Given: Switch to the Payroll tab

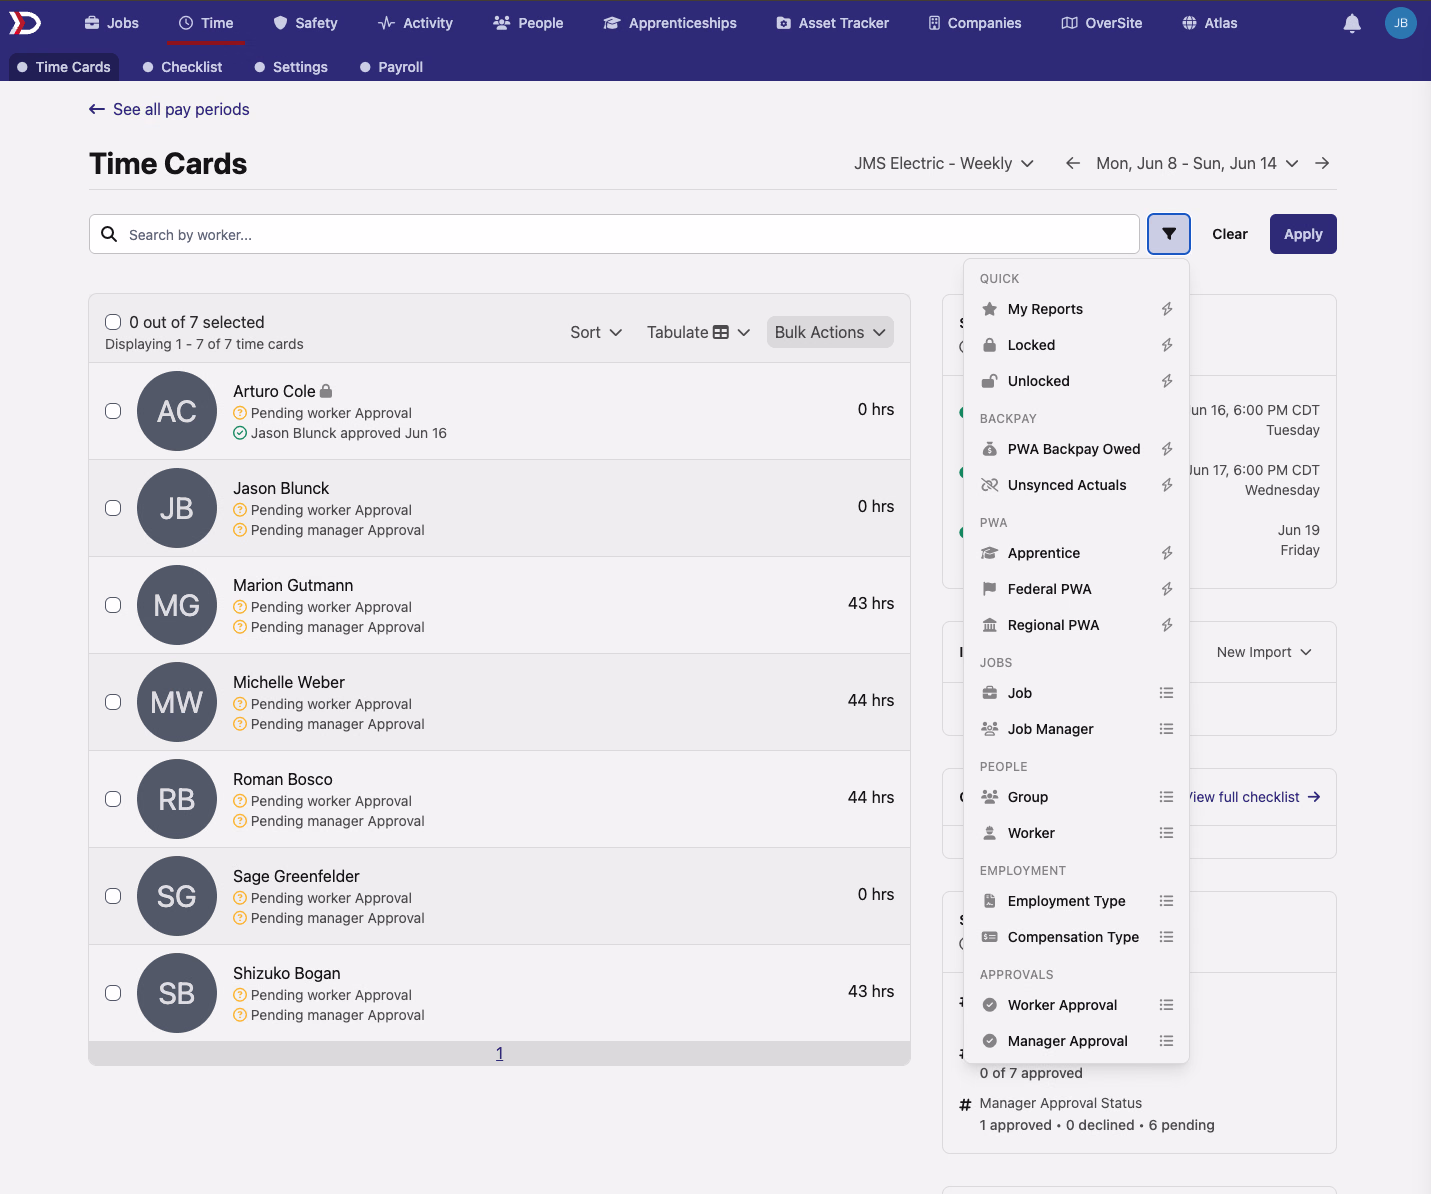Looking at the screenshot, I should point(391,67).
